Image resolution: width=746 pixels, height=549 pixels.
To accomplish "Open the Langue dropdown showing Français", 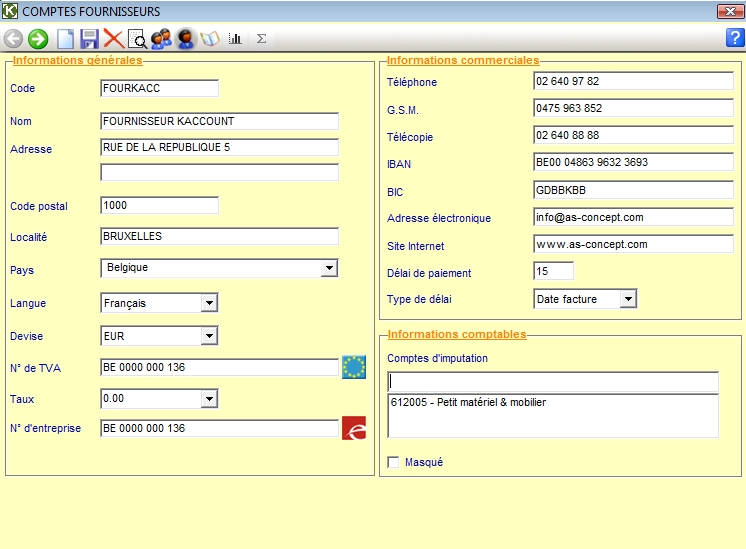I will click(209, 303).
